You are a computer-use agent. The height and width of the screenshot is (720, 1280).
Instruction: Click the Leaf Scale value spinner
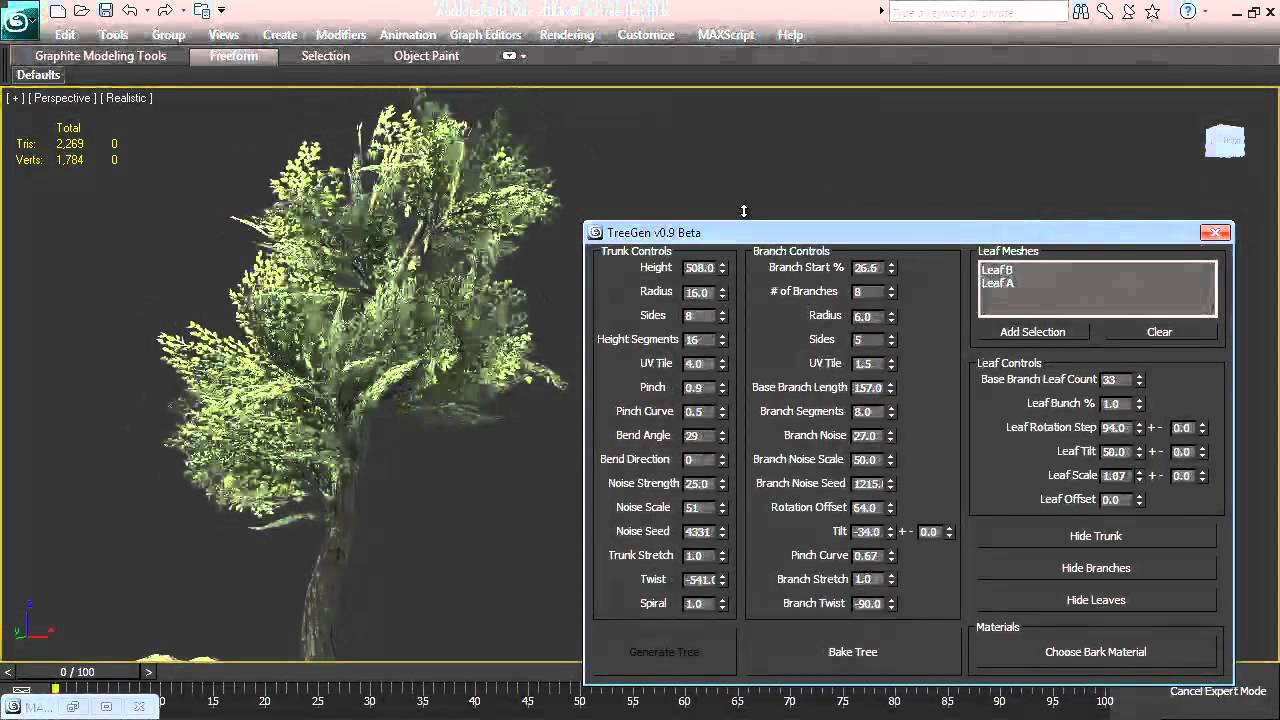point(1139,476)
